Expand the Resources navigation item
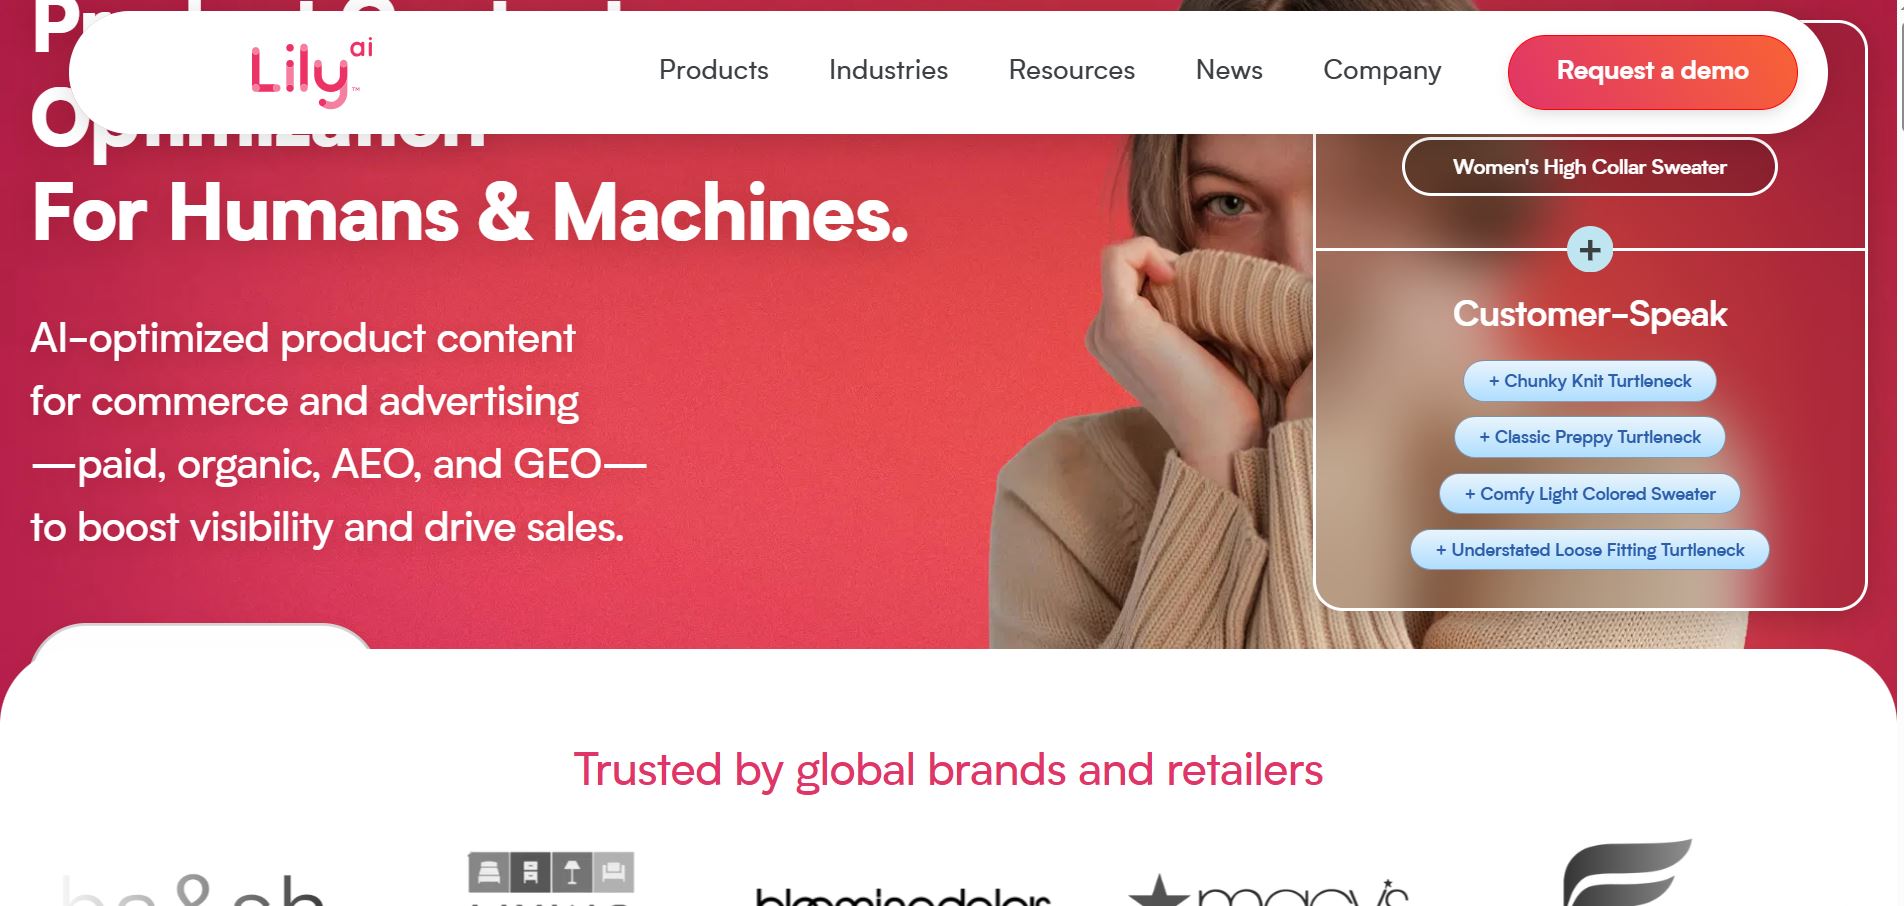The image size is (1904, 906). click(1072, 70)
